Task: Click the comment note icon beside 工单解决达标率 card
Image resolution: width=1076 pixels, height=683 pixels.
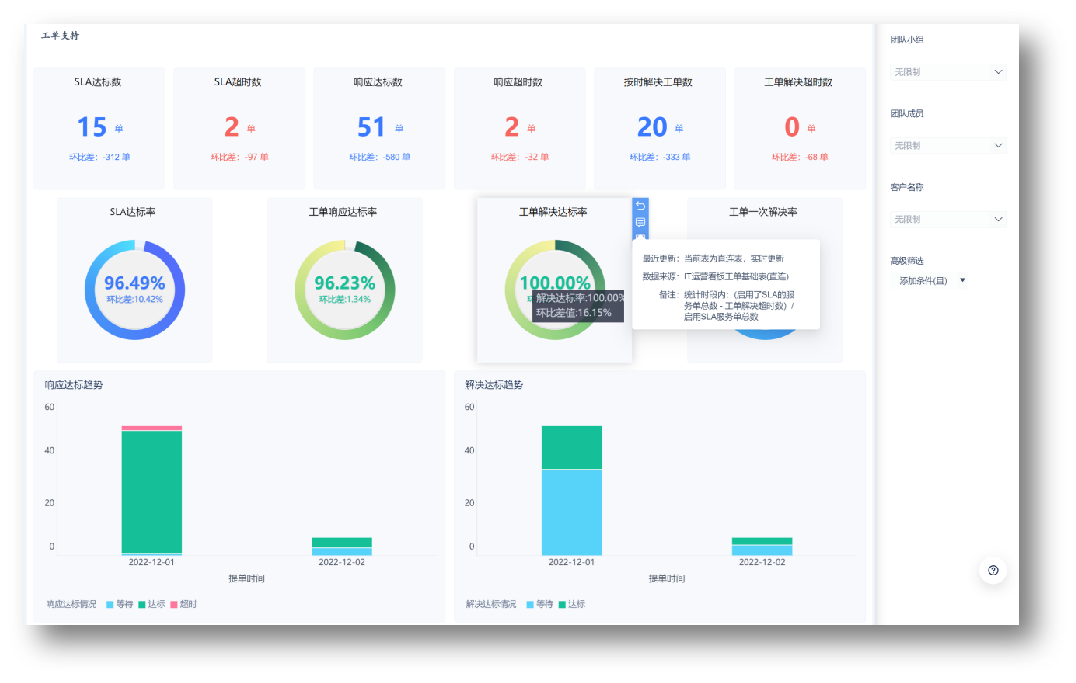Action: pos(641,222)
